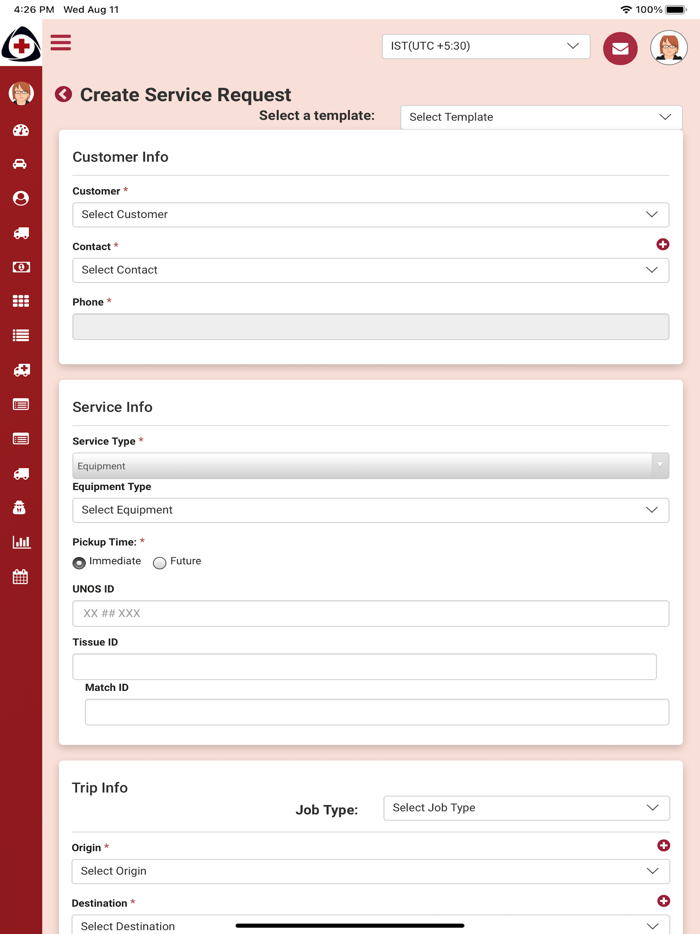Open the Select Customer dropdown
The image size is (700, 934).
point(371,214)
